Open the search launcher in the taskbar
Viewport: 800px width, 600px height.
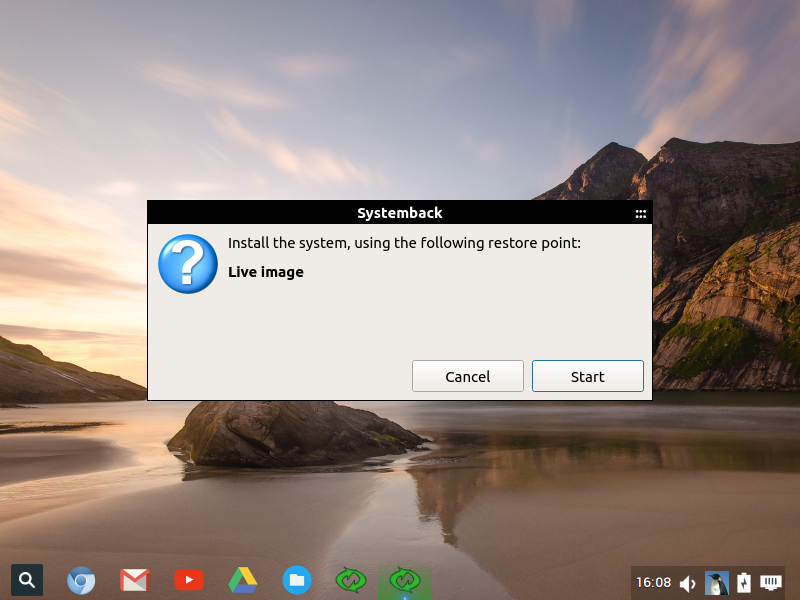pyautogui.click(x=27, y=580)
